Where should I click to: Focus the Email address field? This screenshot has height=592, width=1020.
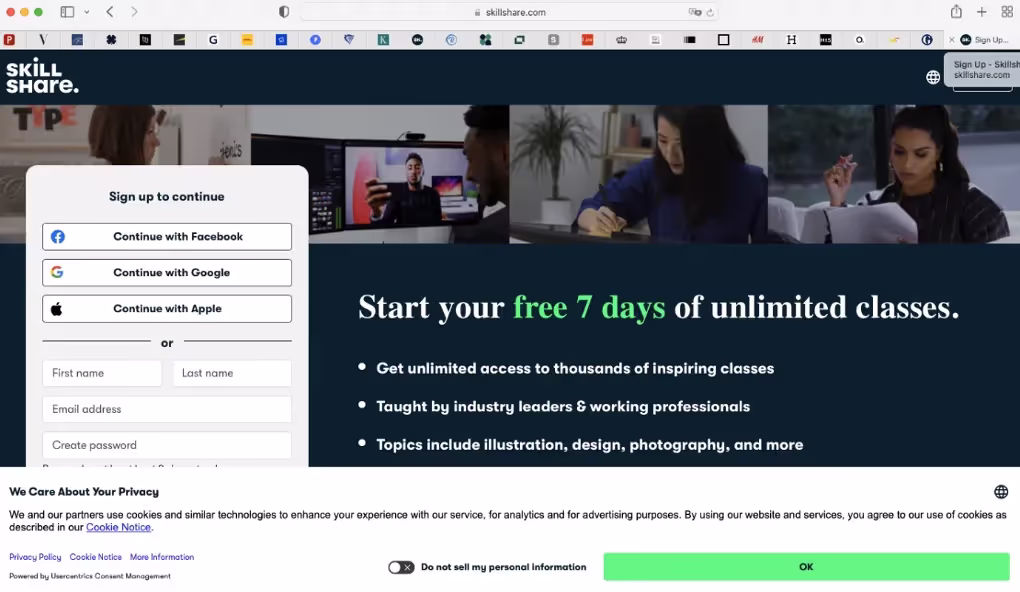point(167,409)
